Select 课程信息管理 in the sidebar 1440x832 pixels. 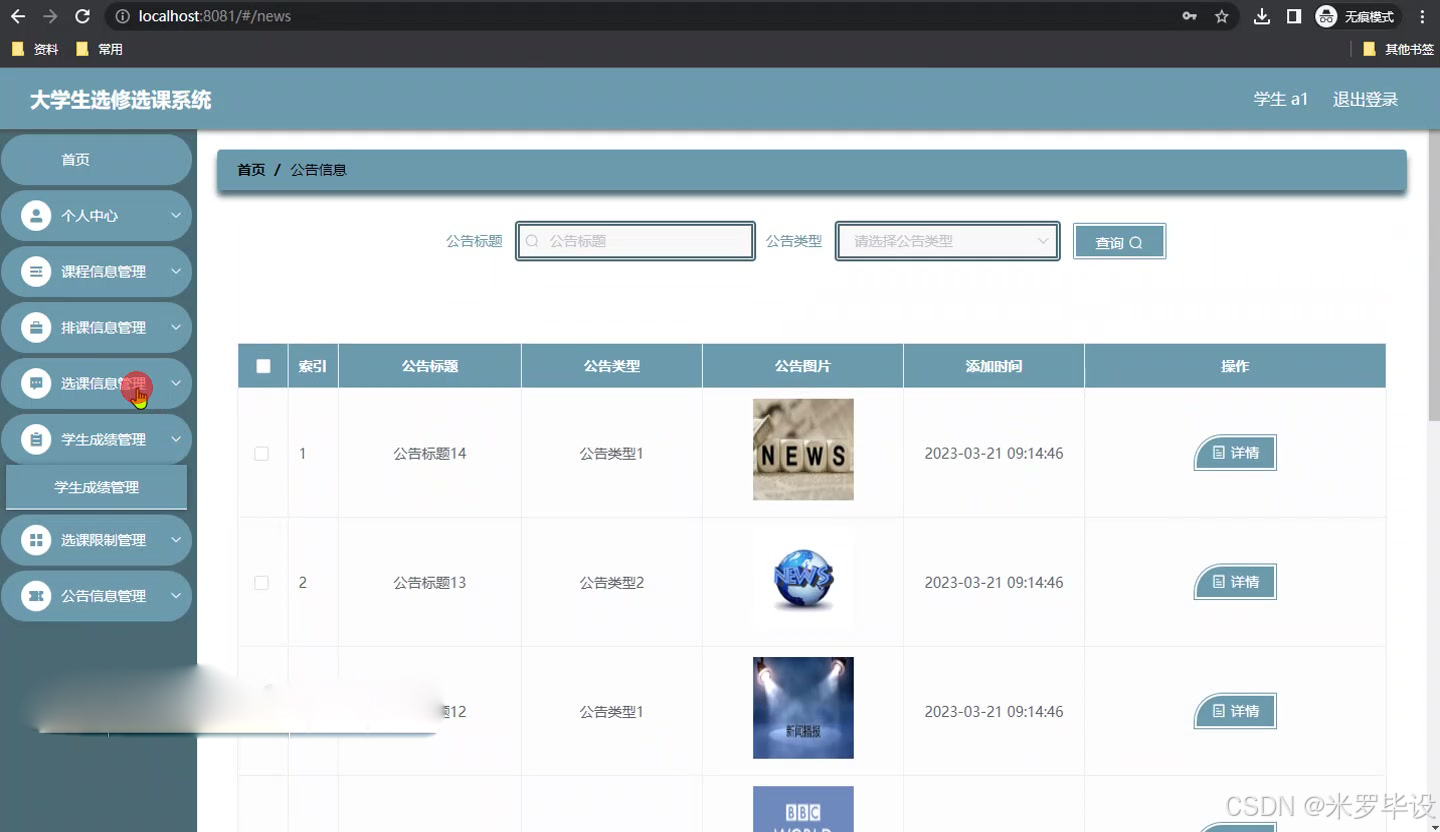[x=96, y=271]
